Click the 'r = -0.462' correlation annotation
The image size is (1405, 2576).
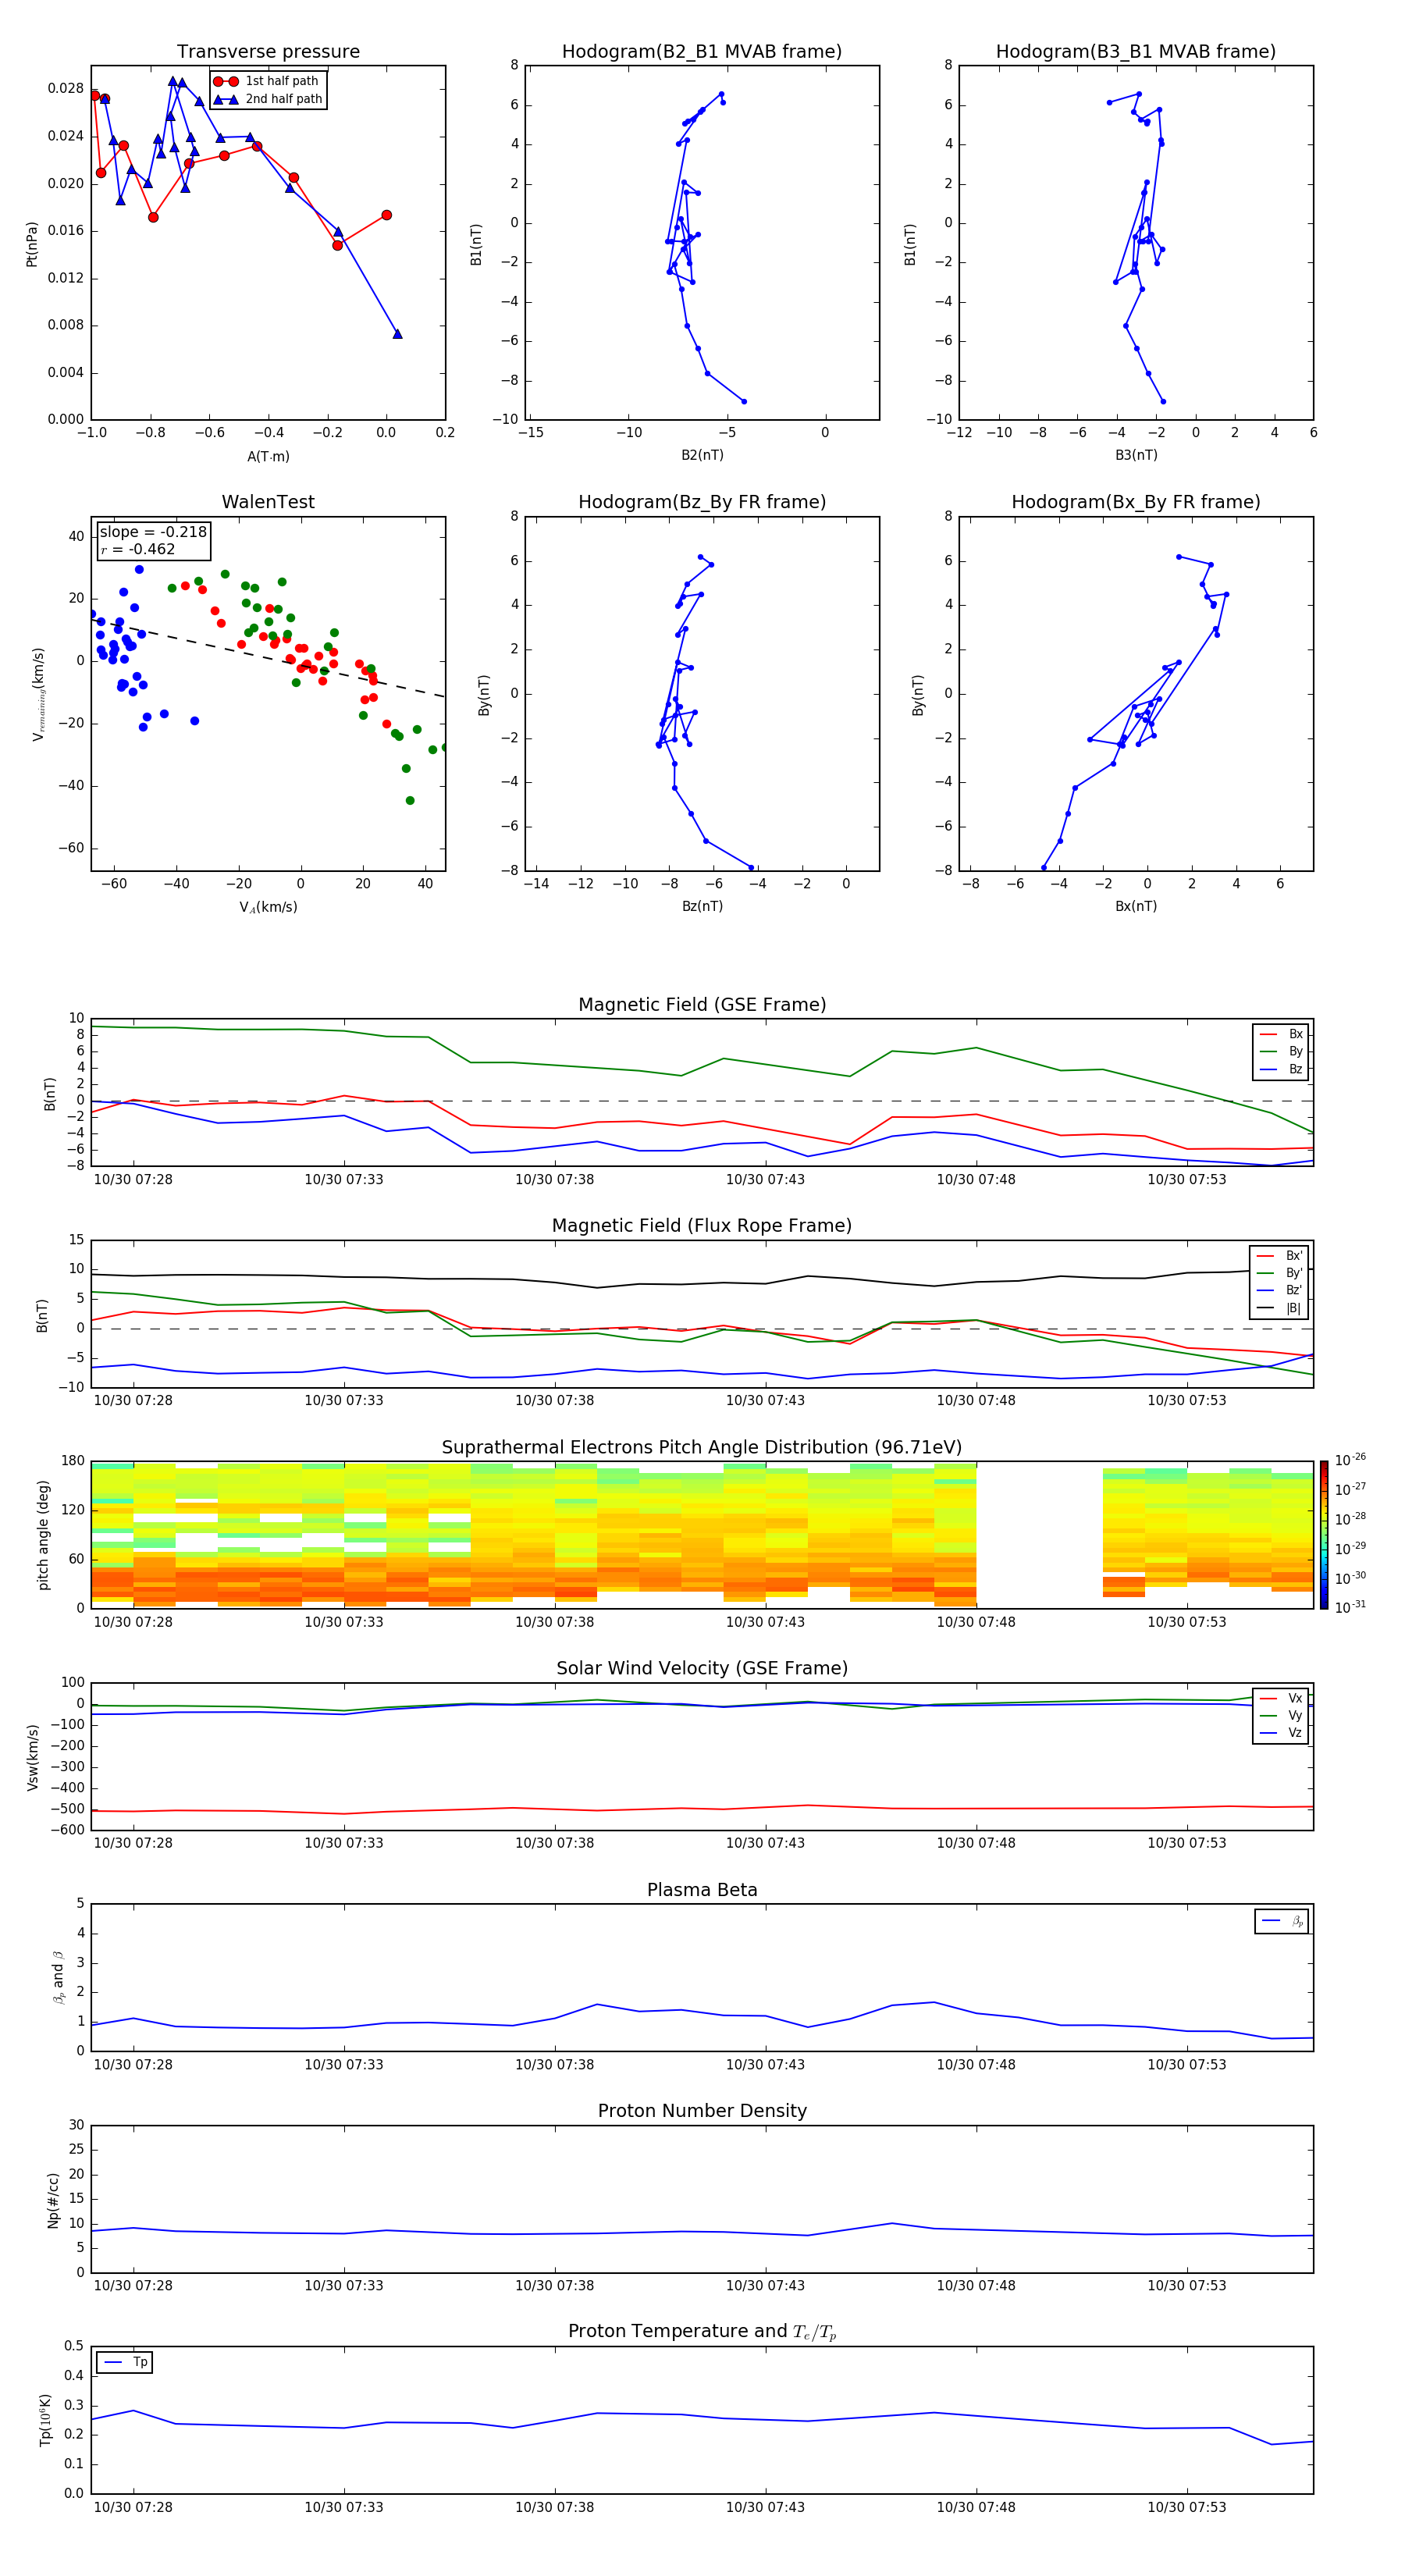coord(138,549)
